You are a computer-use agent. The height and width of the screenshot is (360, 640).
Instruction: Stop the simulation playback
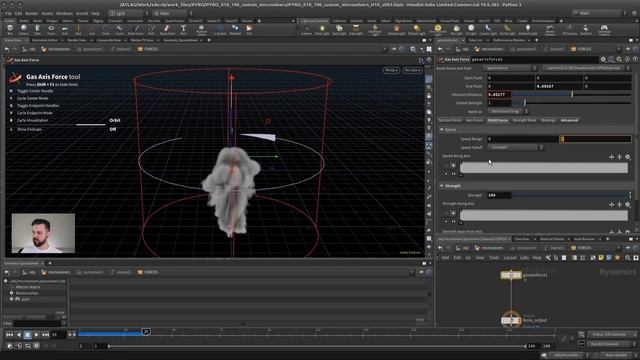27,335
